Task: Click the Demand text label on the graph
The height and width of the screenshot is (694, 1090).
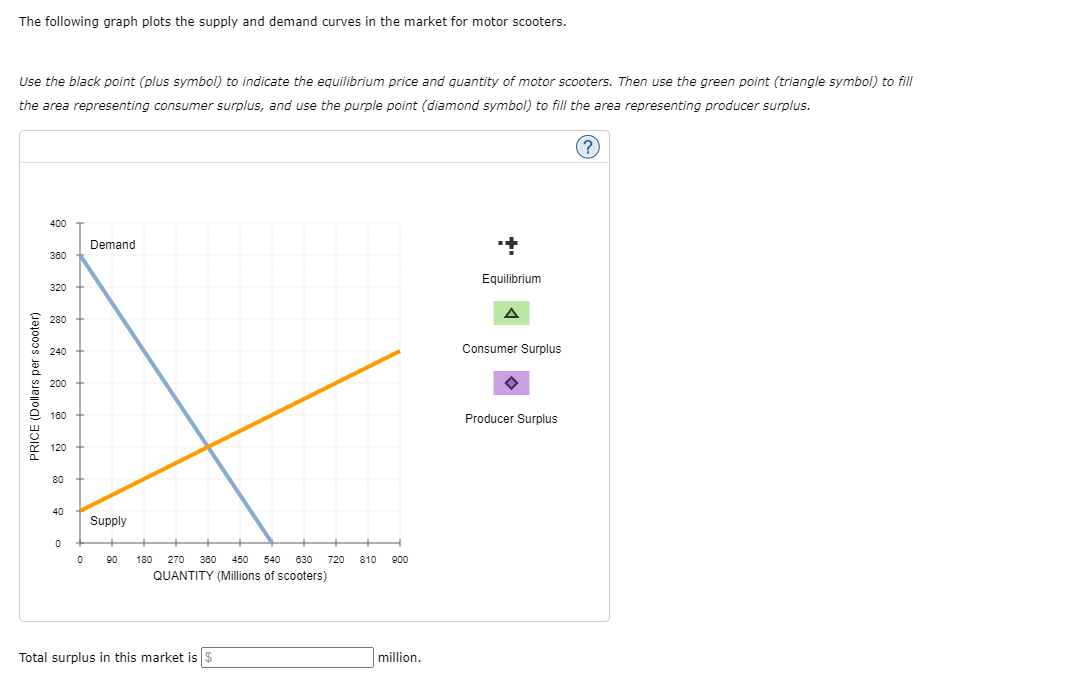Action: [112, 244]
